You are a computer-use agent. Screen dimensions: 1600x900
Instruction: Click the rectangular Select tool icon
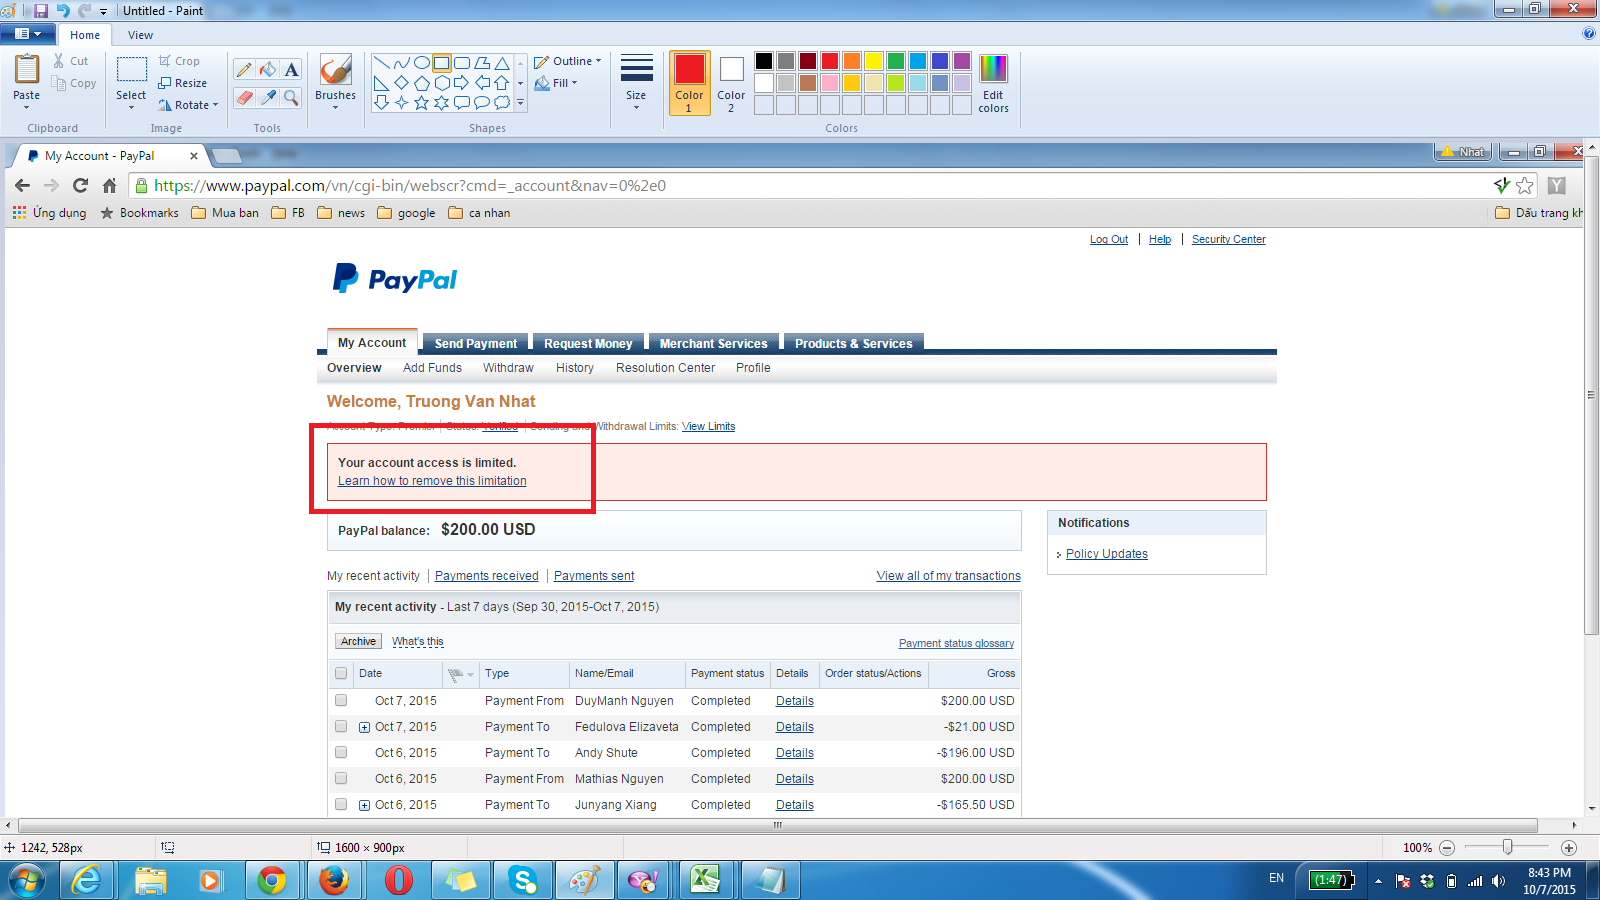[x=131, y=70]
